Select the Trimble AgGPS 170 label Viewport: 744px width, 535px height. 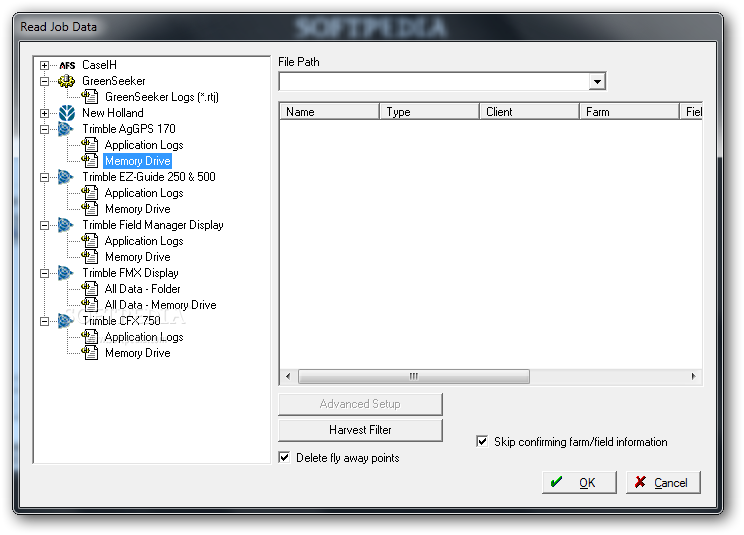point(129,129)
